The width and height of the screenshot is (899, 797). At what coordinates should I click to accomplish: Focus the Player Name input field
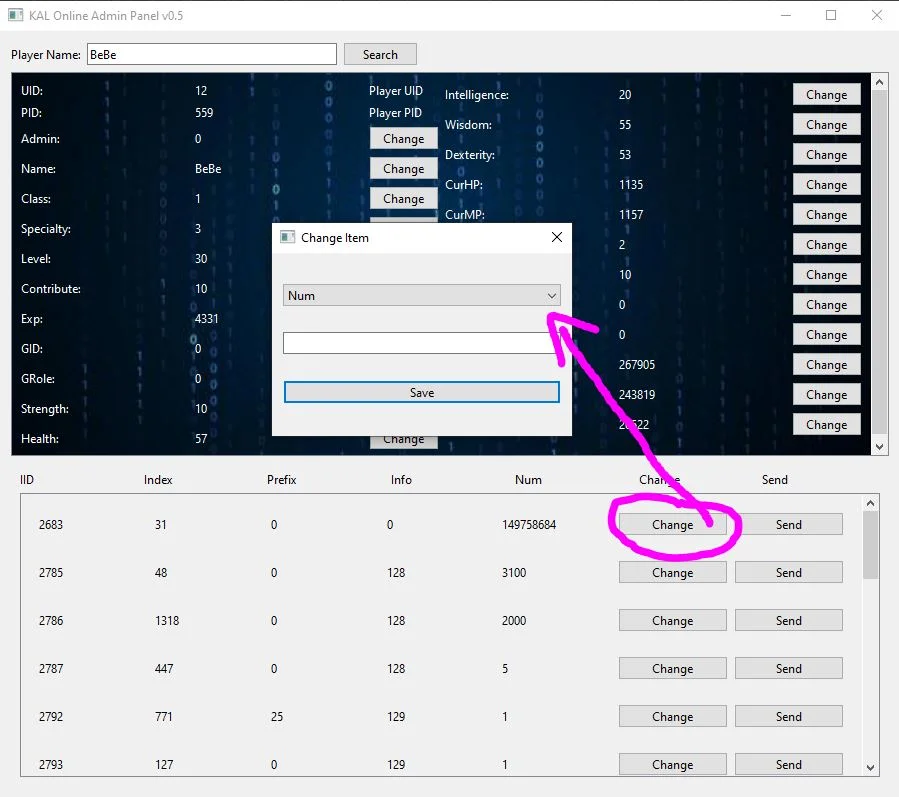[212, 54]
